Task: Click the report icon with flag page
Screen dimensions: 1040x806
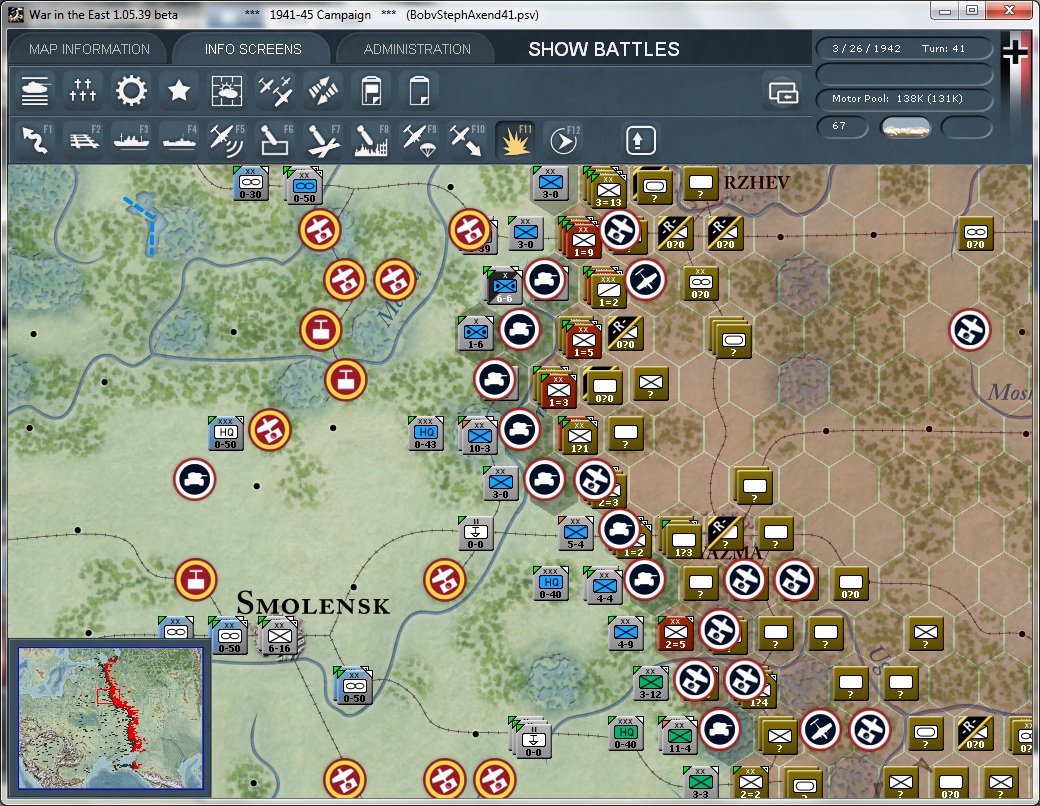Action: click(x=371, y=91)
